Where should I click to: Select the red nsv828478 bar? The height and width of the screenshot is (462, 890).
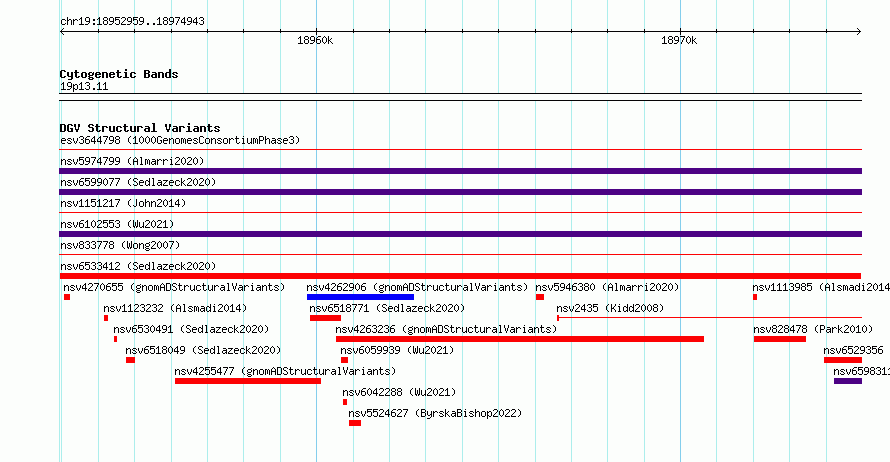coord(780,339)
